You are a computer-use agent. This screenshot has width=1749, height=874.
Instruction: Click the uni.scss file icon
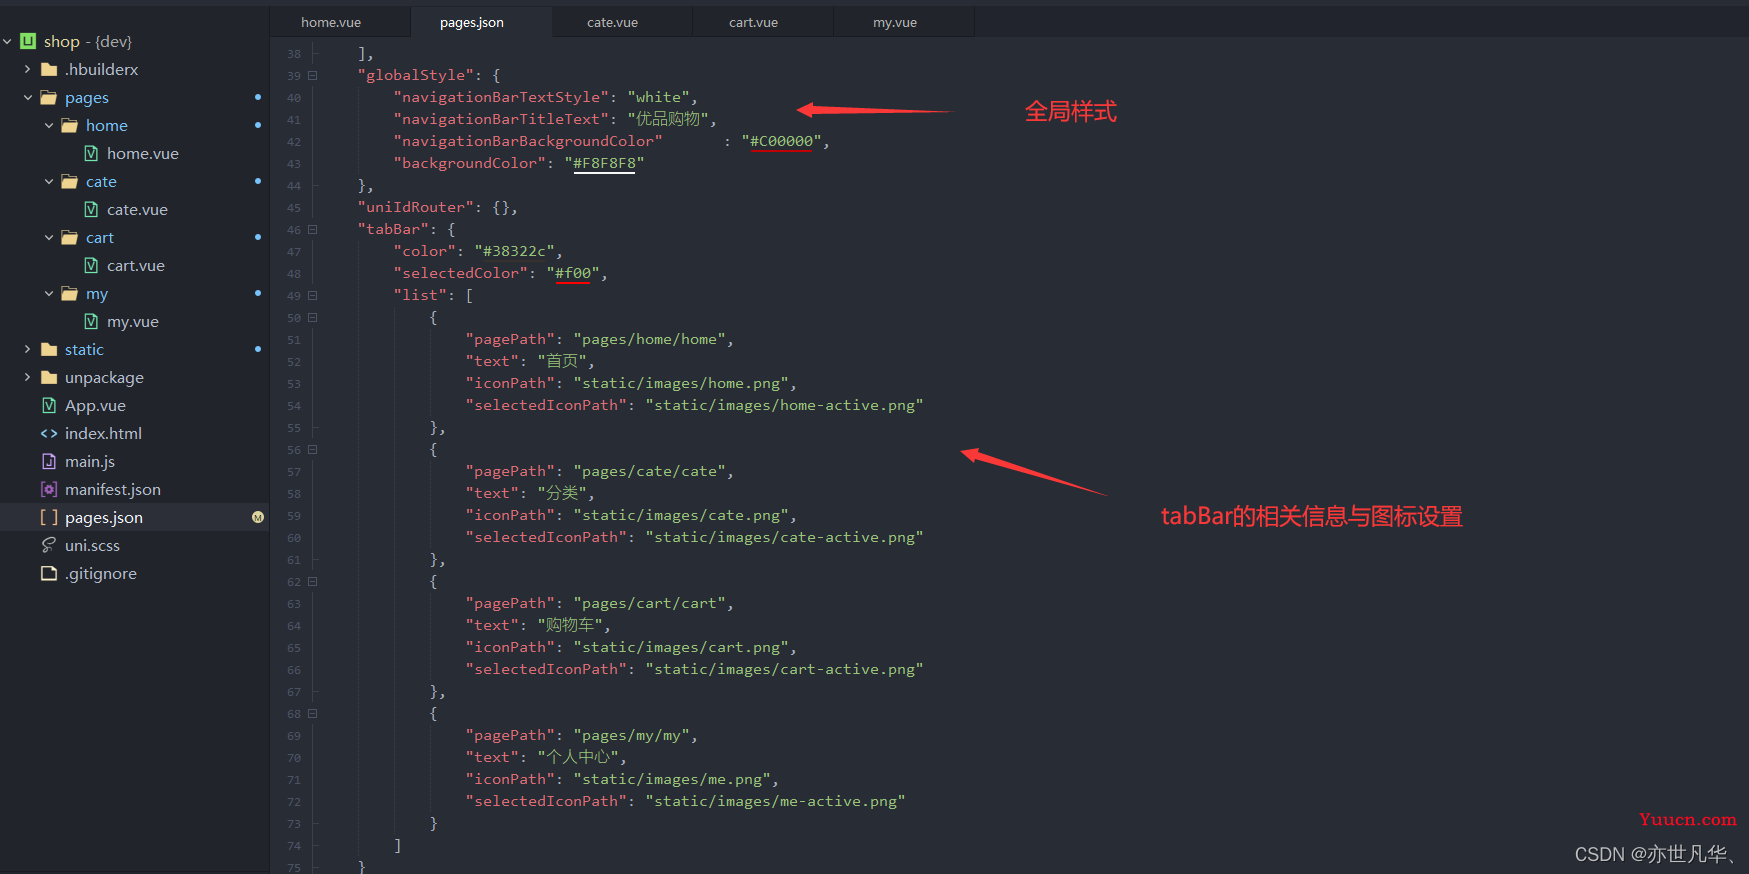pyautogui.click(x=49, y=545)
